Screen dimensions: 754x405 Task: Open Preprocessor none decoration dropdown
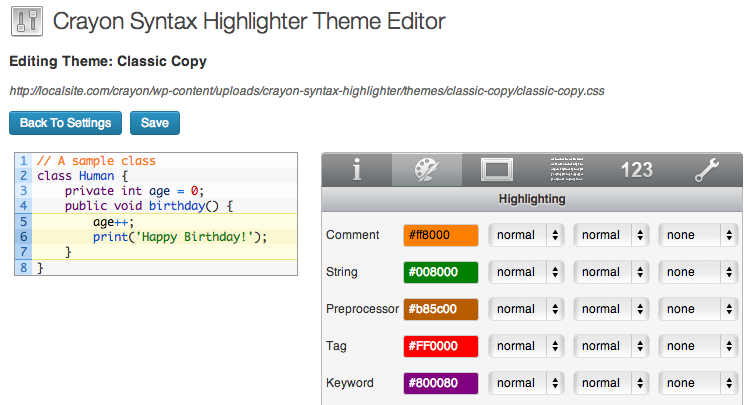point(698,309)
